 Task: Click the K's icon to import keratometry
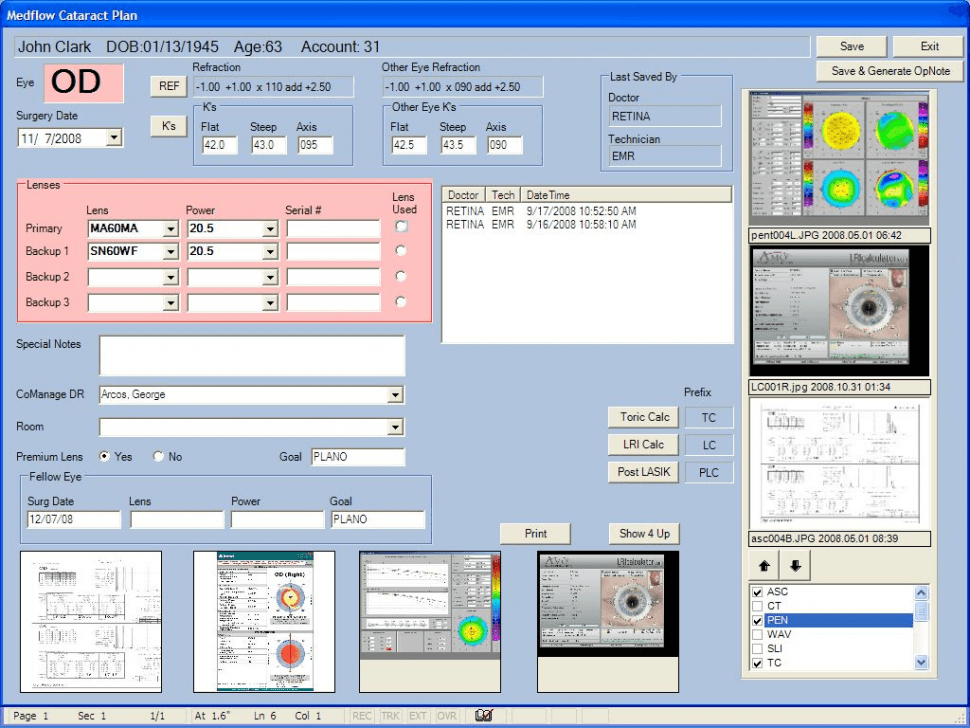click(x=167, y=126)
